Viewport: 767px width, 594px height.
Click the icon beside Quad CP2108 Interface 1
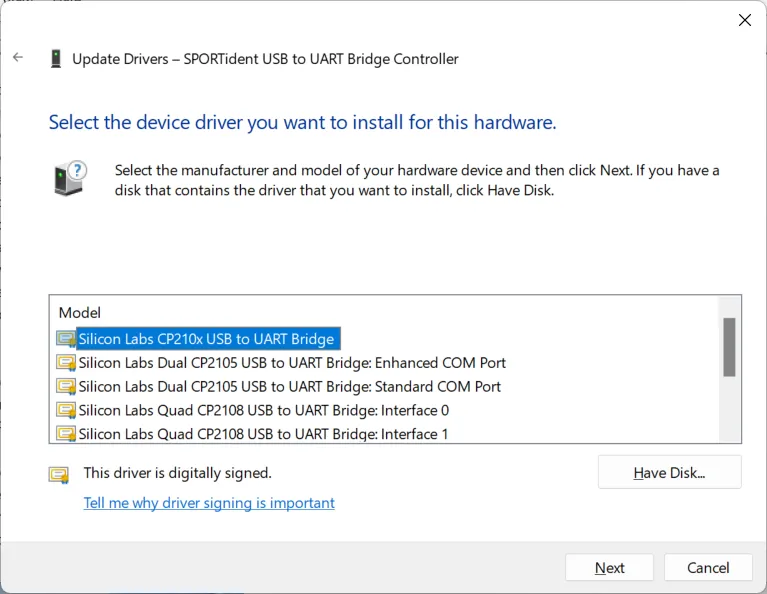[x=66, y=434]
